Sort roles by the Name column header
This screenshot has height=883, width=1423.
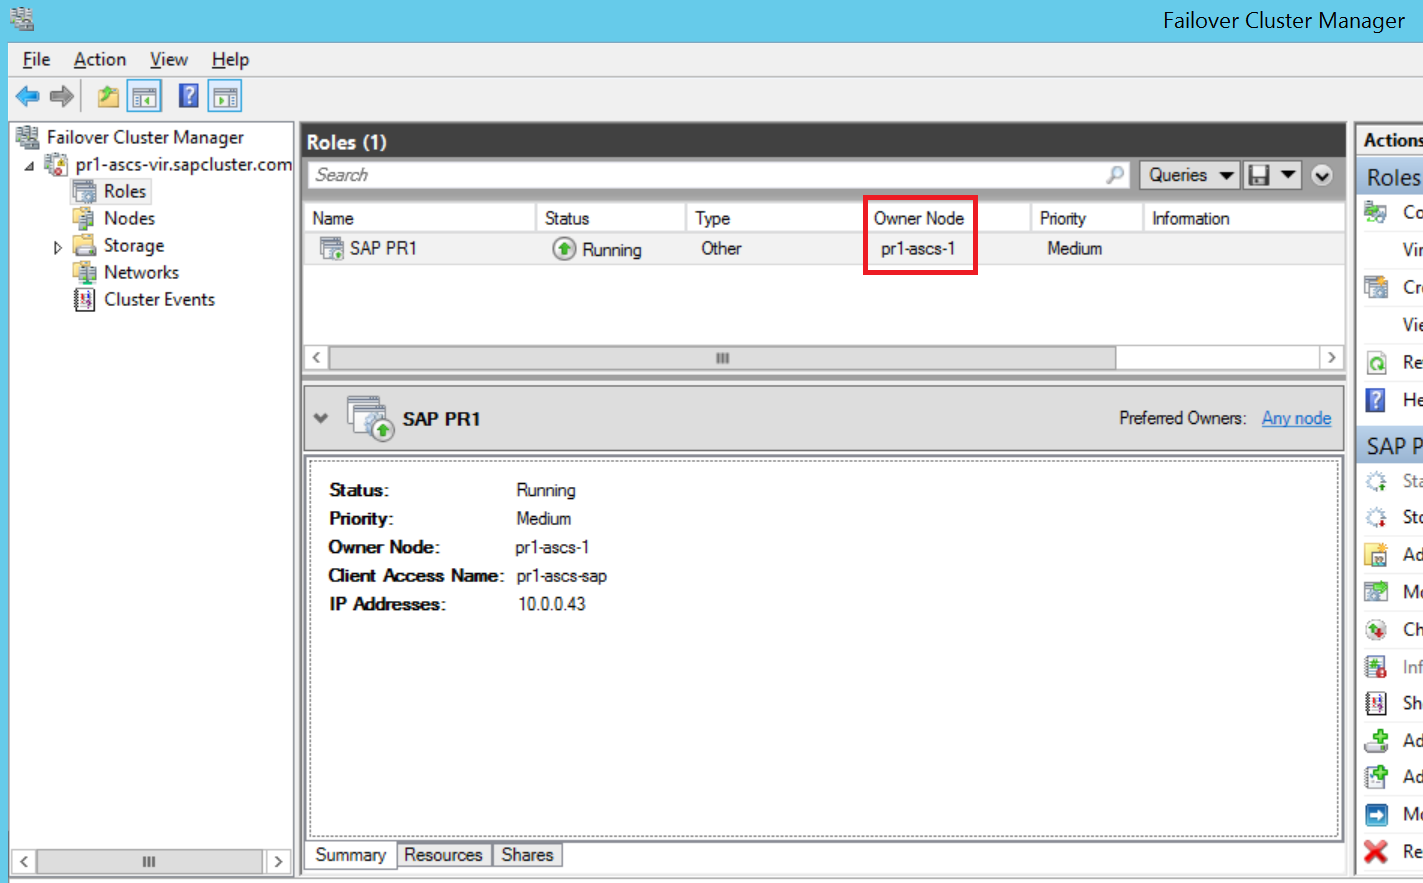click(x=420, y=218)
